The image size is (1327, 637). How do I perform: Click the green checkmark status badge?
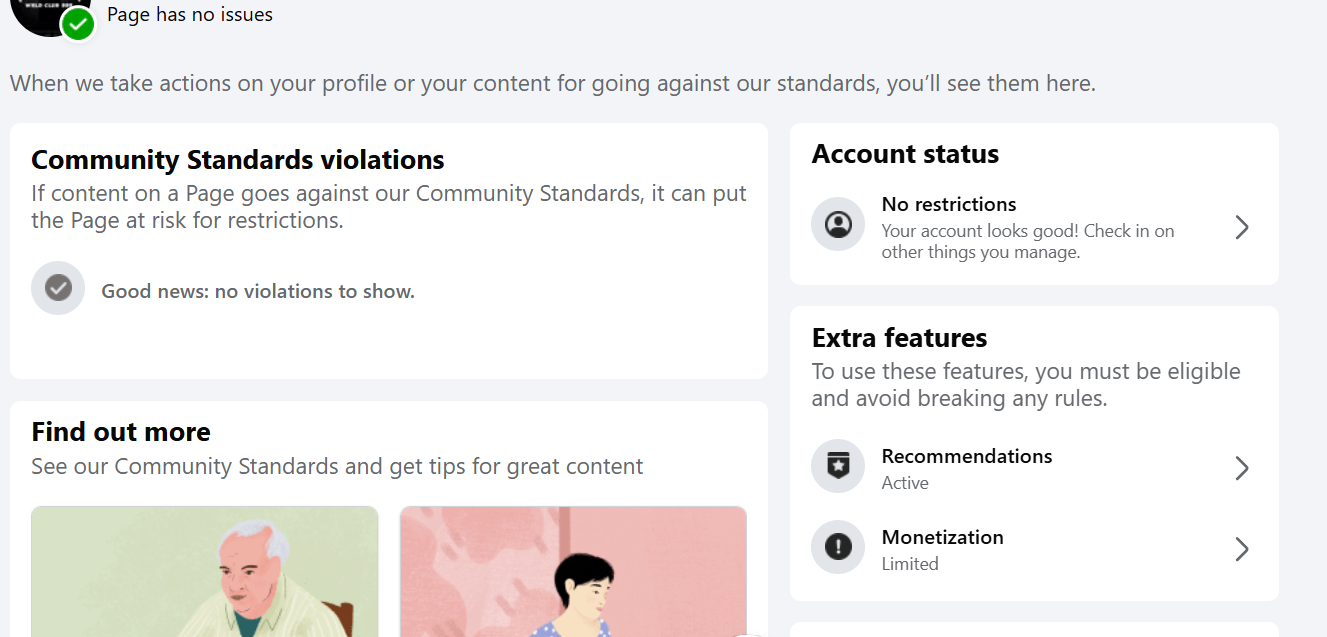78,25
